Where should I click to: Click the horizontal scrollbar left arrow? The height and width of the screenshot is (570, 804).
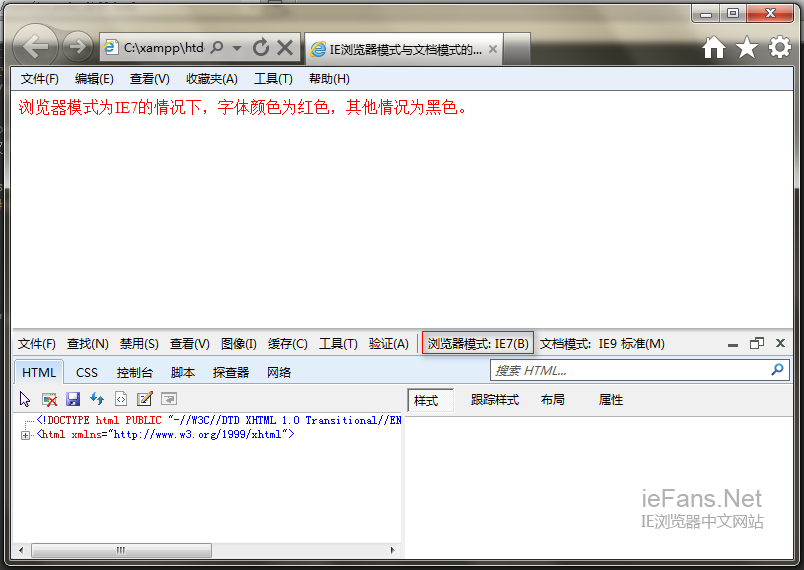pyautogui.click(x=21, y=551)
